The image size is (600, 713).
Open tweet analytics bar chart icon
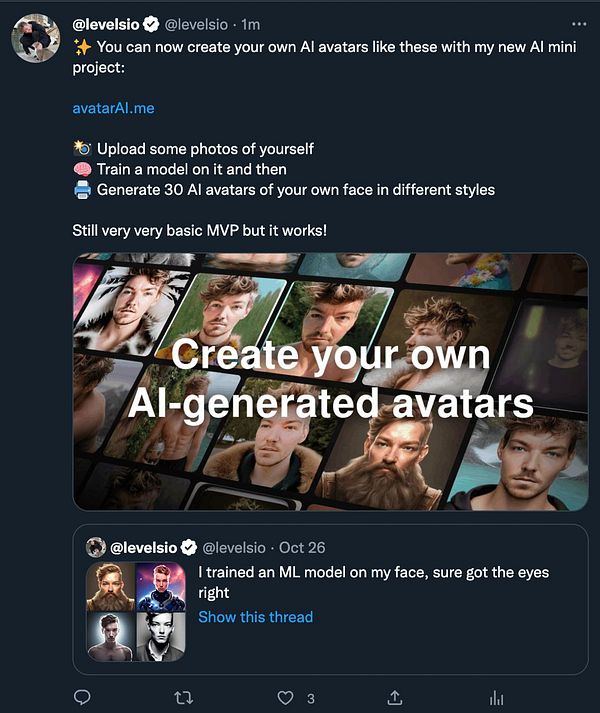[496, 698]
